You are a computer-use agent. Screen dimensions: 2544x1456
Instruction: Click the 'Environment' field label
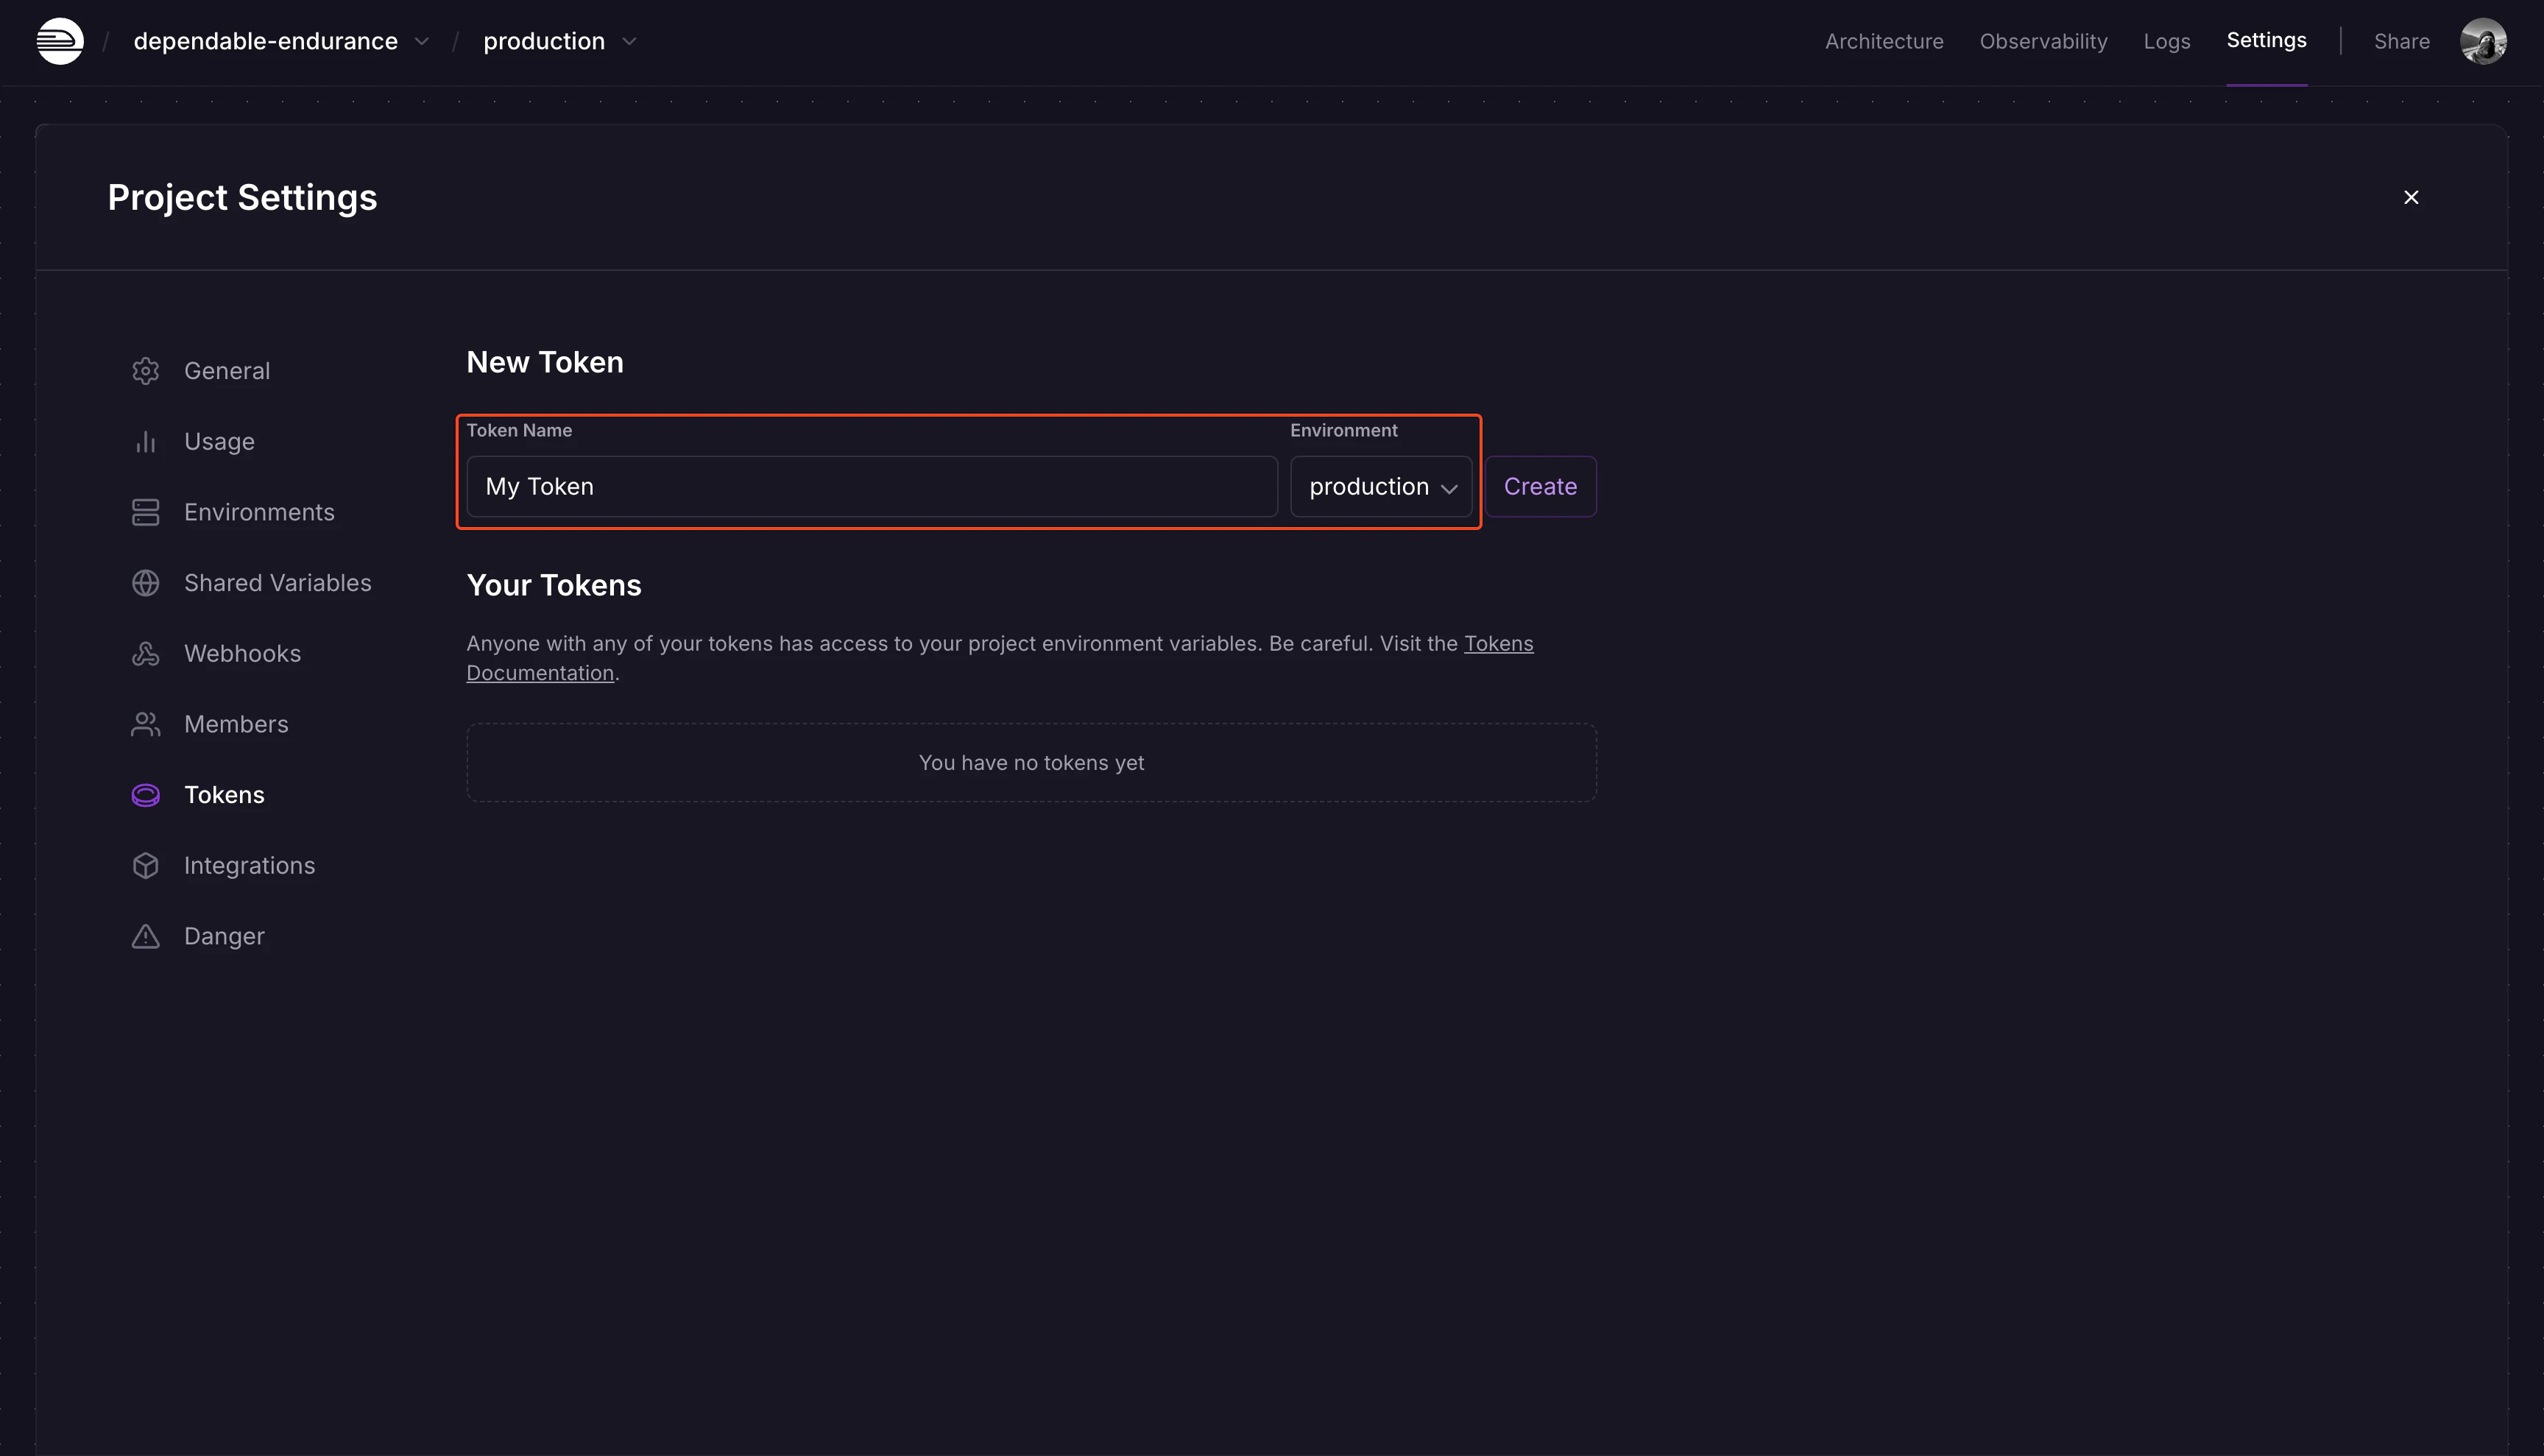click(1343, 431)
